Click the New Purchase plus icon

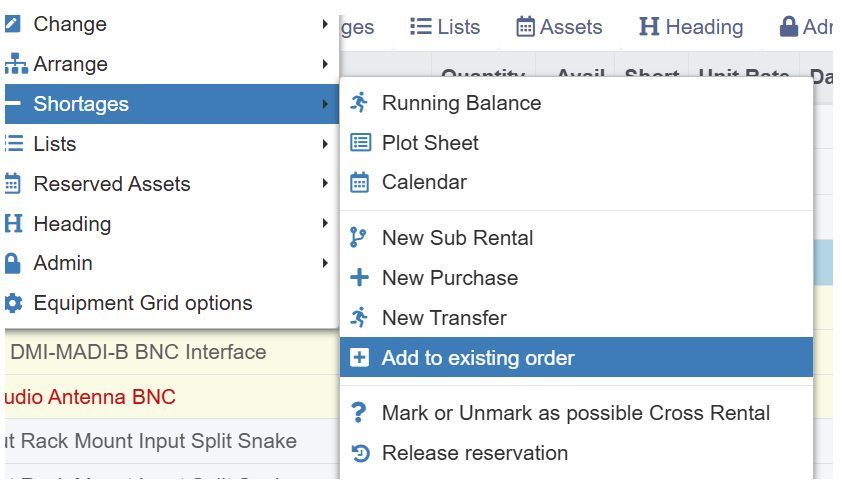click(x=360, y=278)
